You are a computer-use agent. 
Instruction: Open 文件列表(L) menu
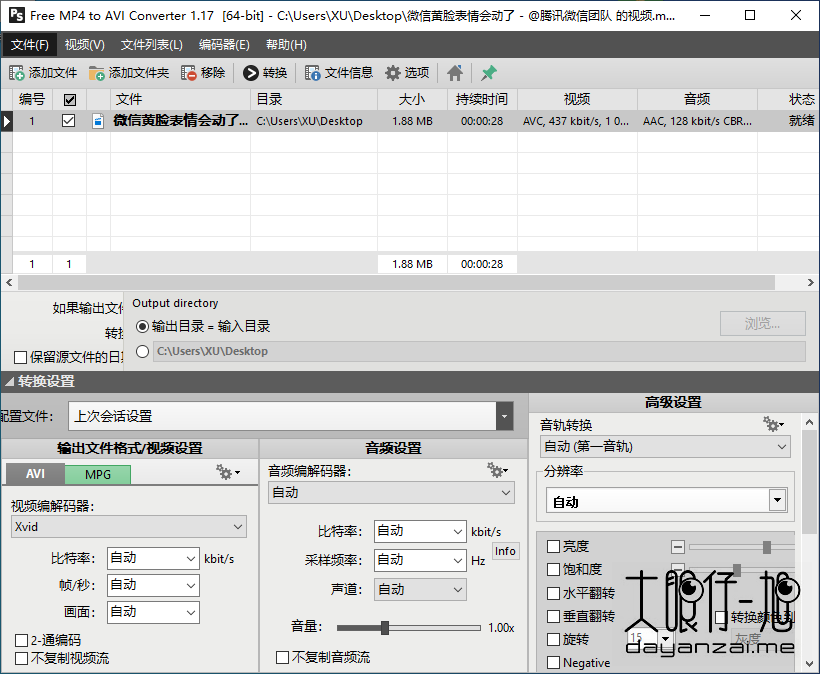152,45
